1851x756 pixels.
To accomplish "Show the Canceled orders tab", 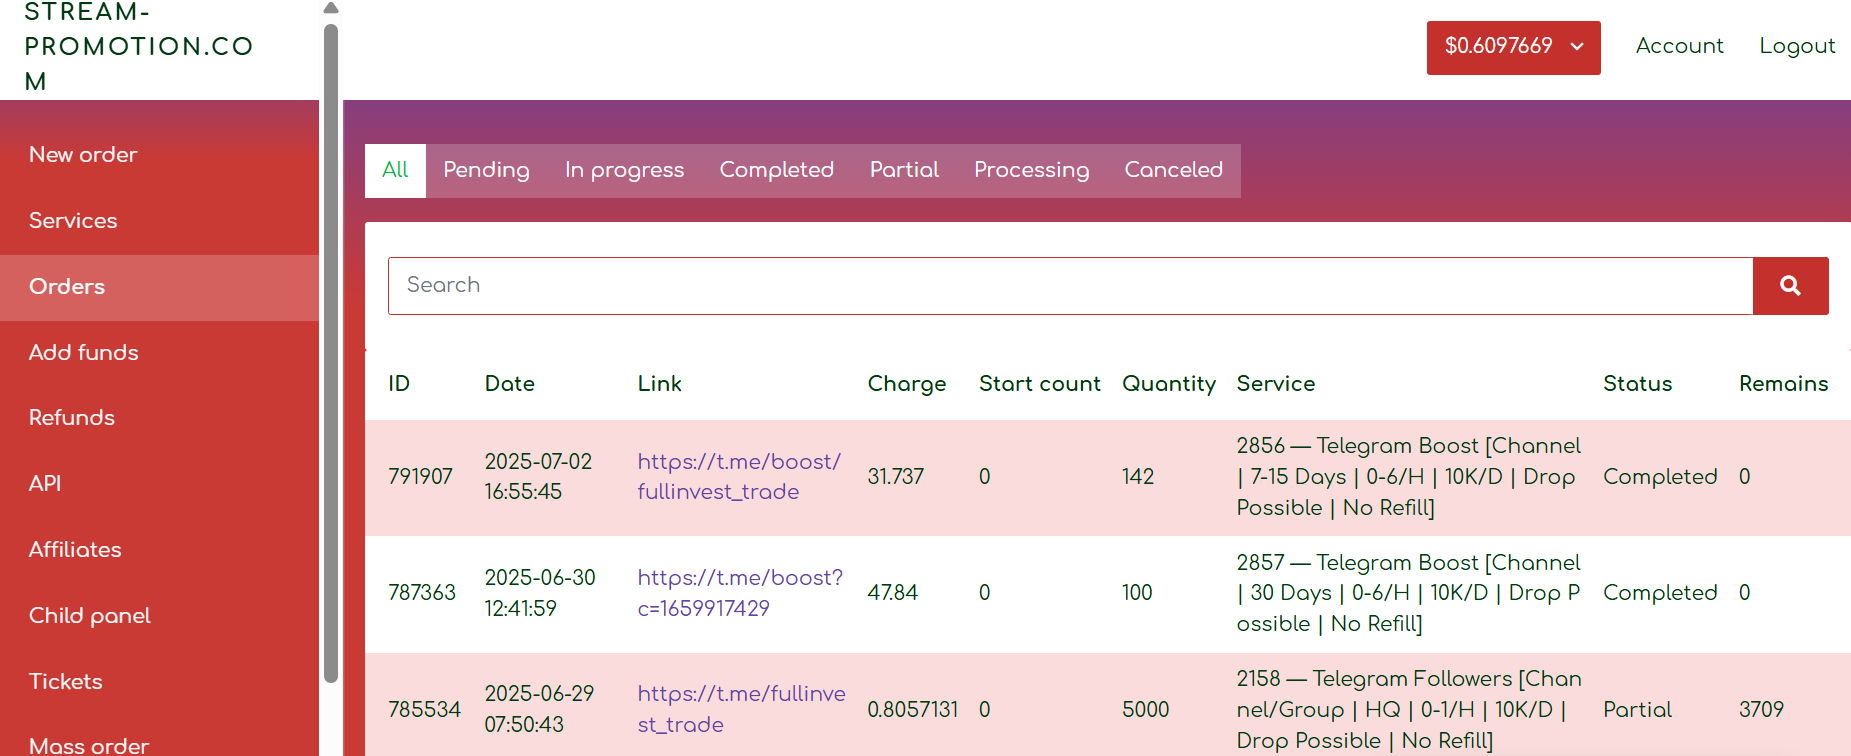I will [1173, 170].
